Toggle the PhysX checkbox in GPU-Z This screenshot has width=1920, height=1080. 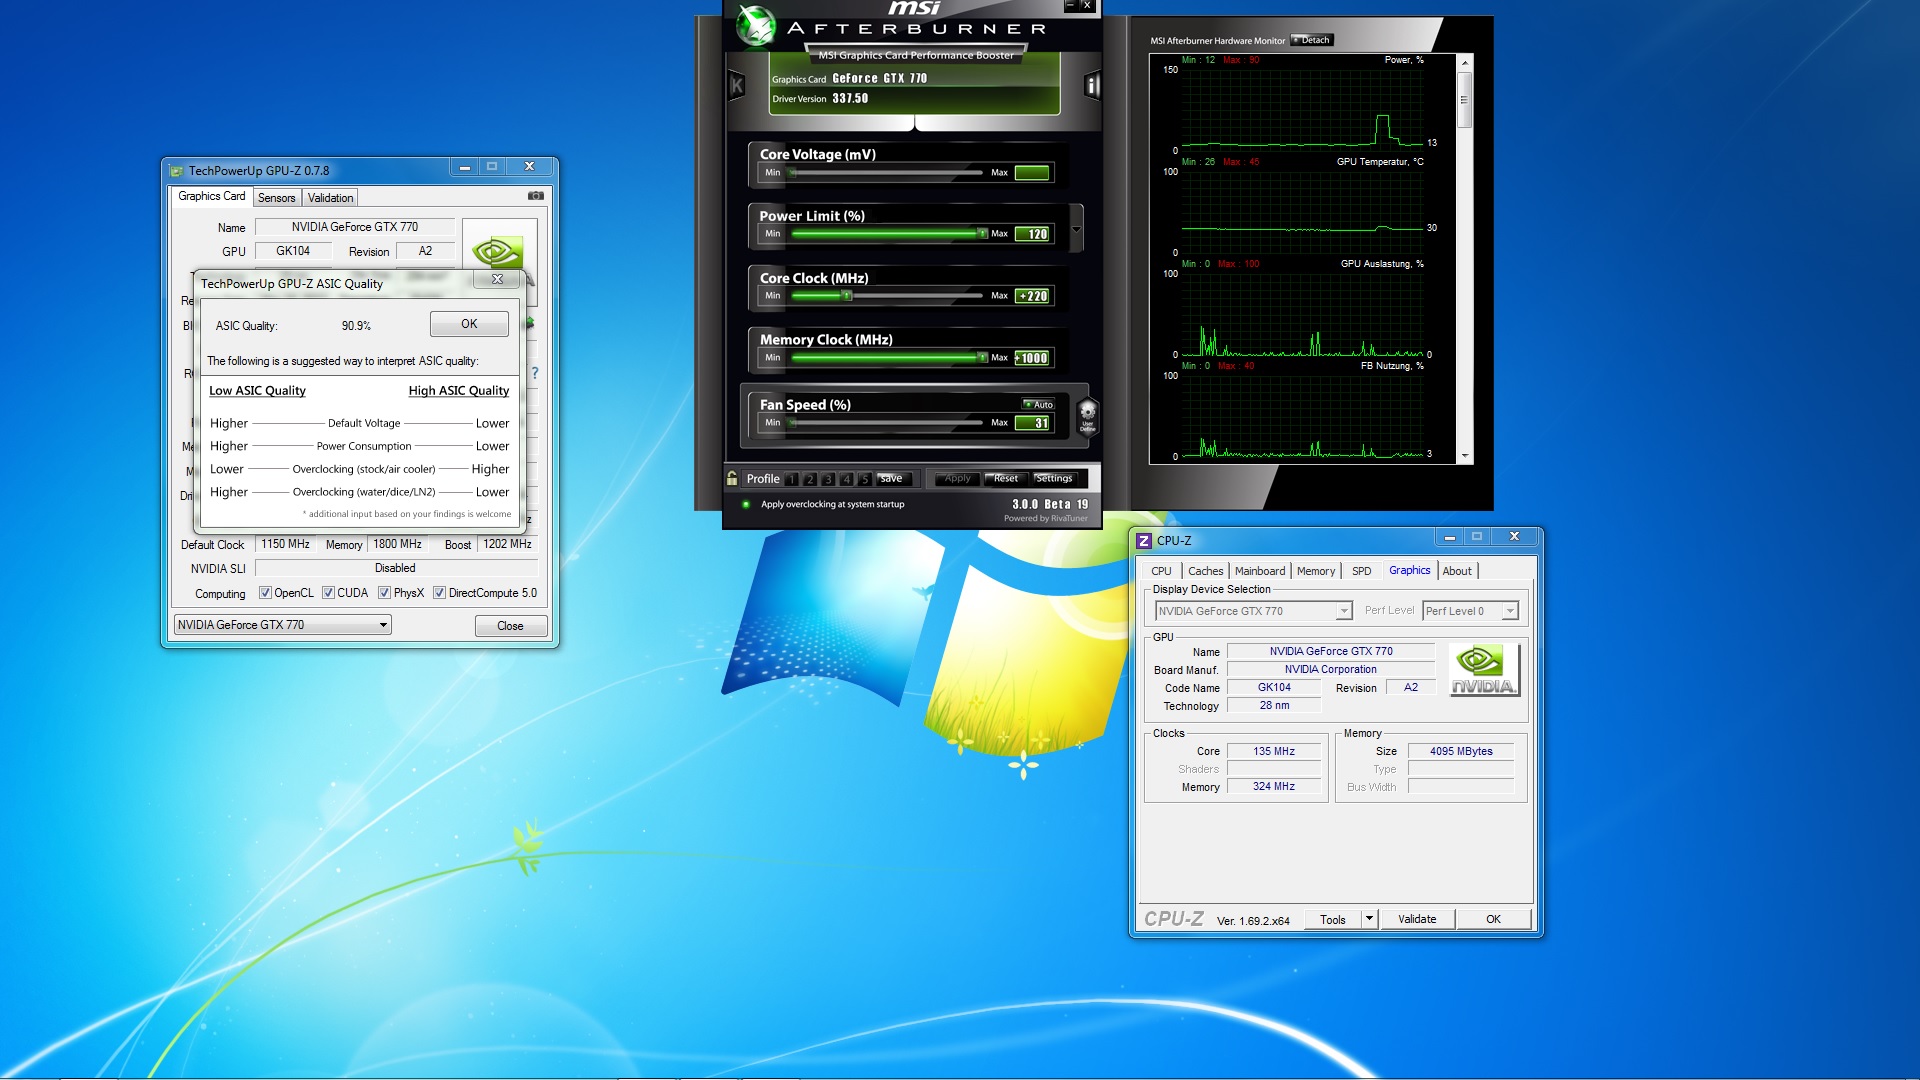(384, 593)
